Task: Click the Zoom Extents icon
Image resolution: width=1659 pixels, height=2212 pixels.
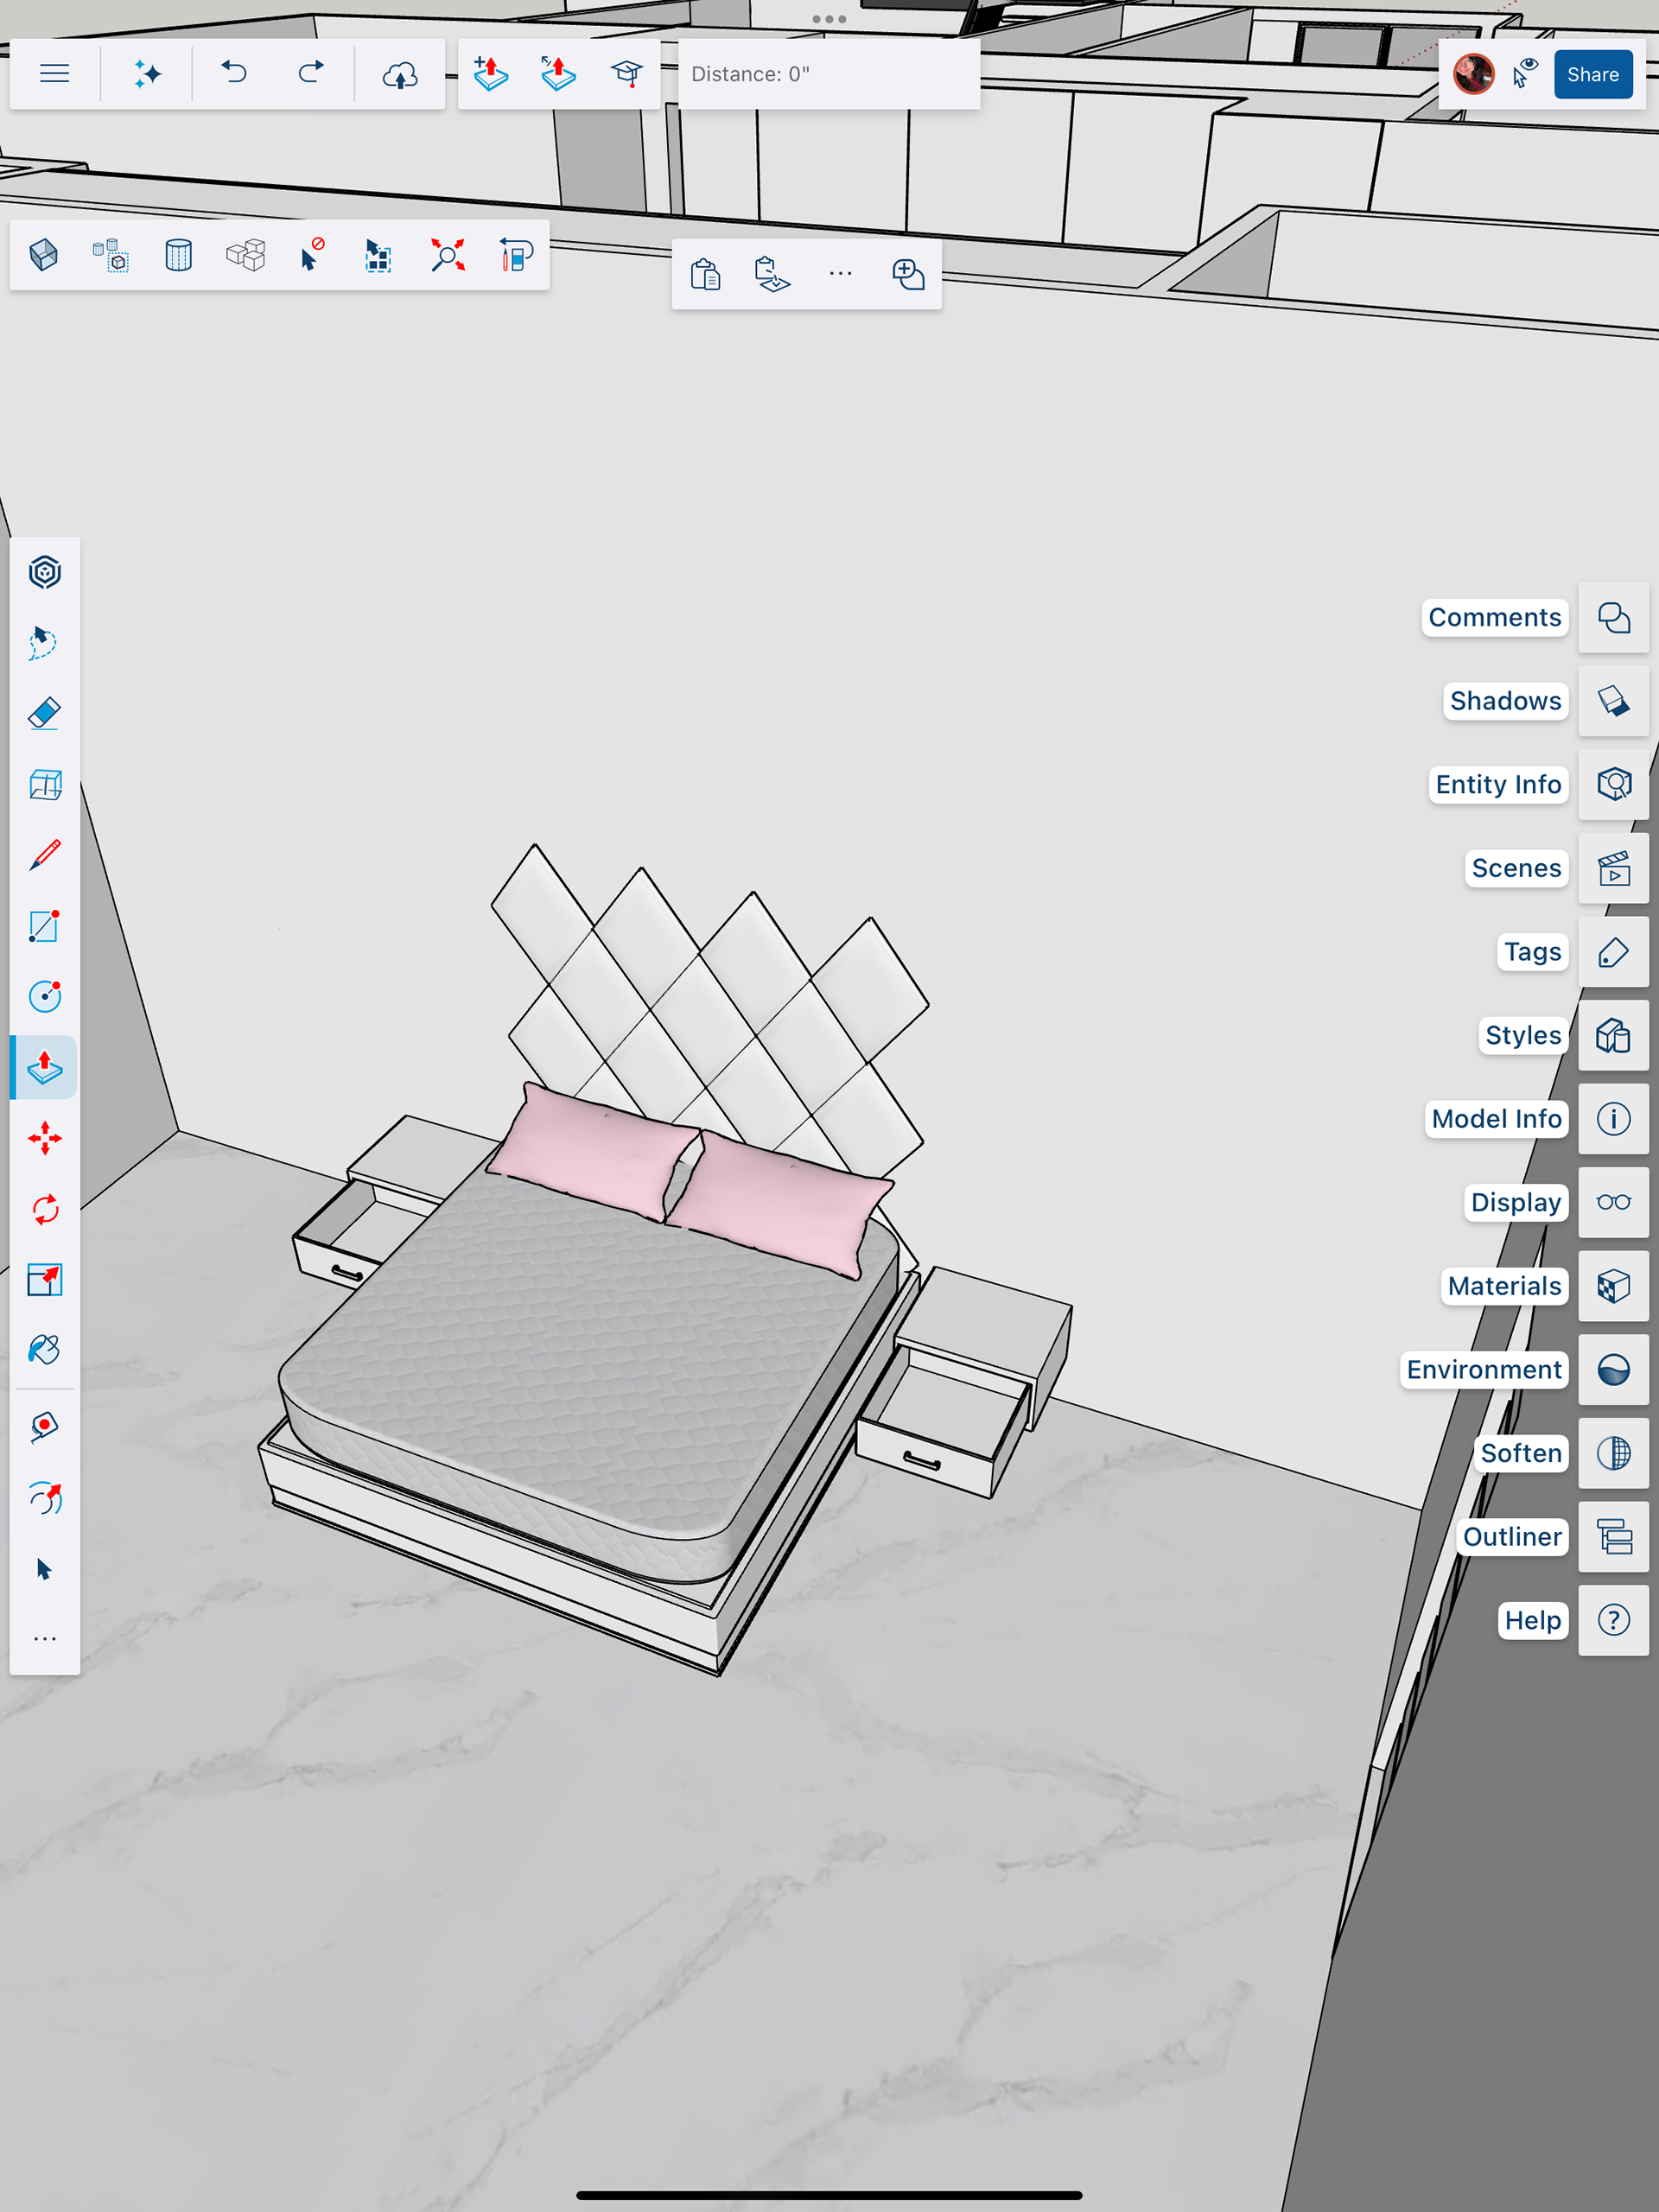Action: click(447, 255)
